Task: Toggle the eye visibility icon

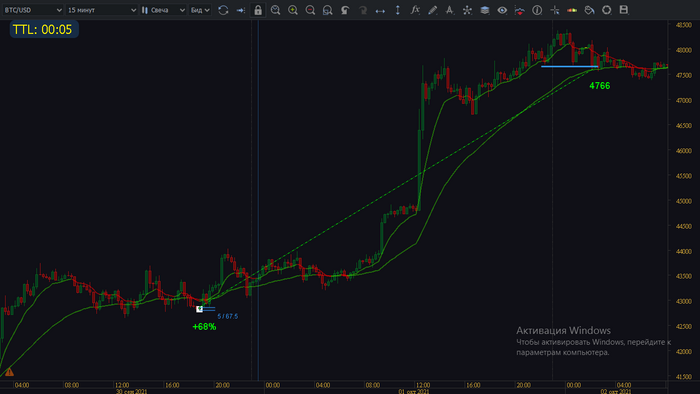Action: 502,10
